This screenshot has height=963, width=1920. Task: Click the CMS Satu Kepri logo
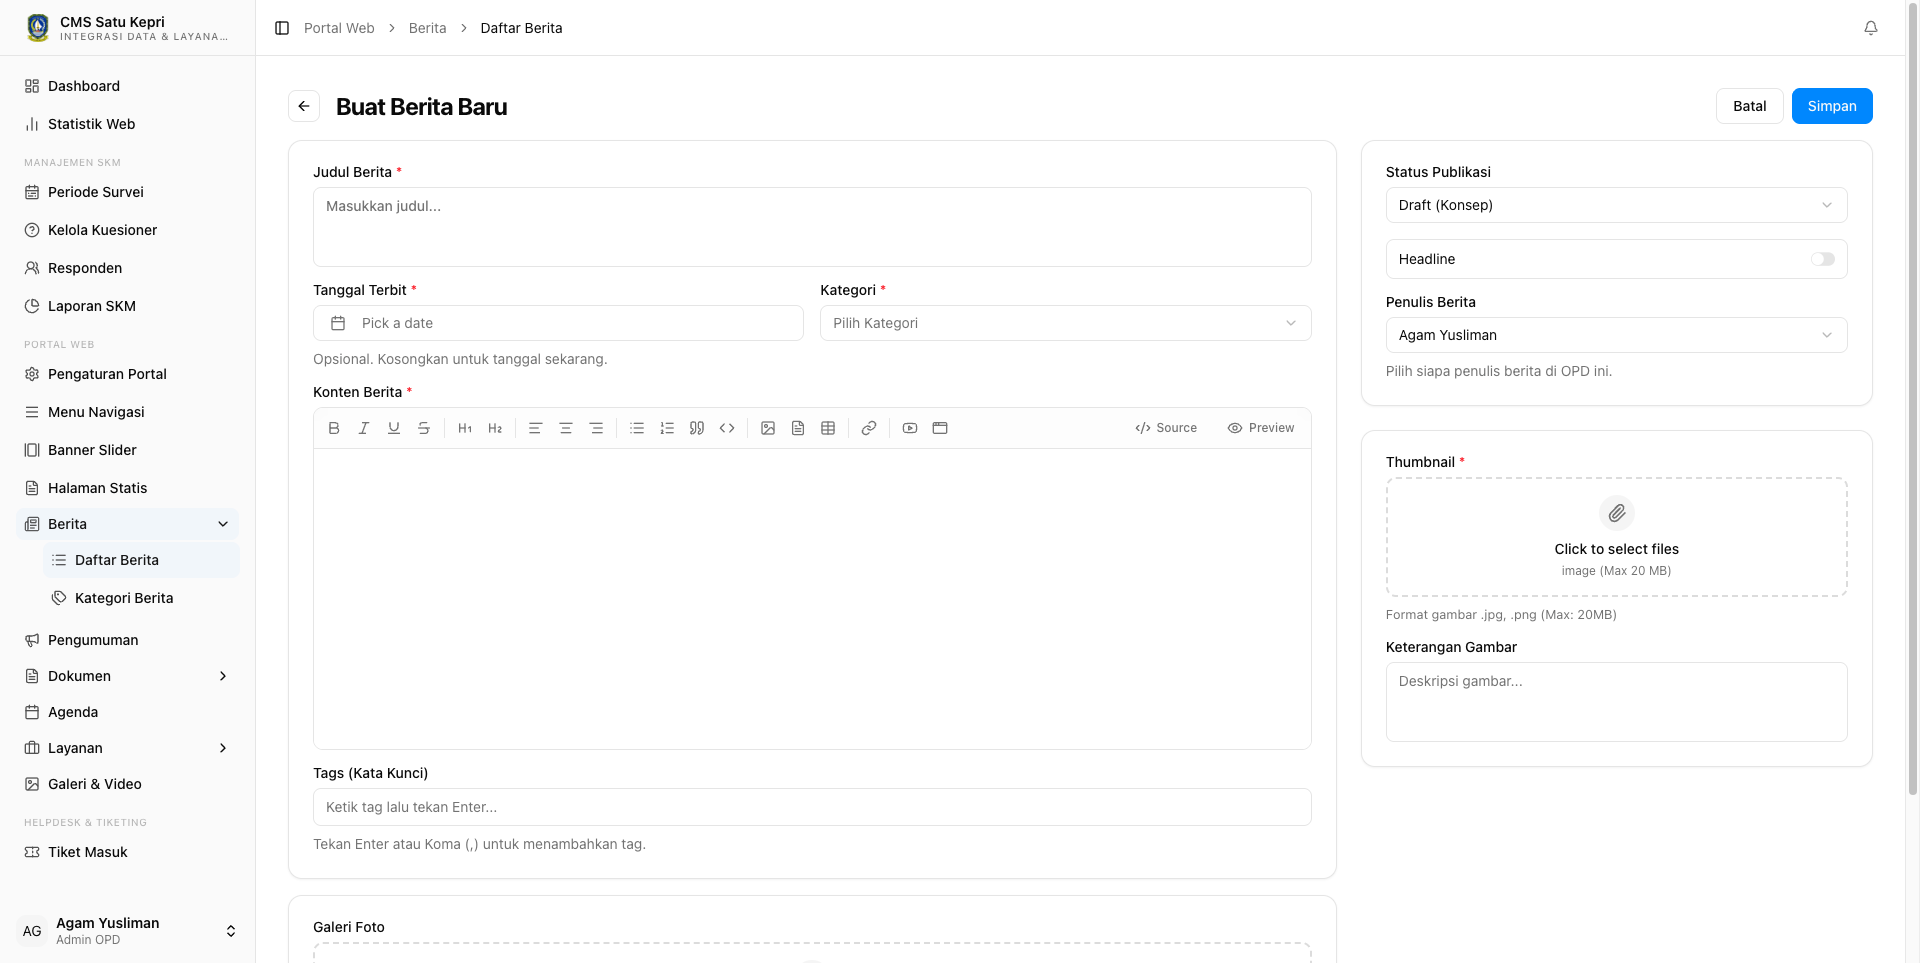tap(38, 28)
